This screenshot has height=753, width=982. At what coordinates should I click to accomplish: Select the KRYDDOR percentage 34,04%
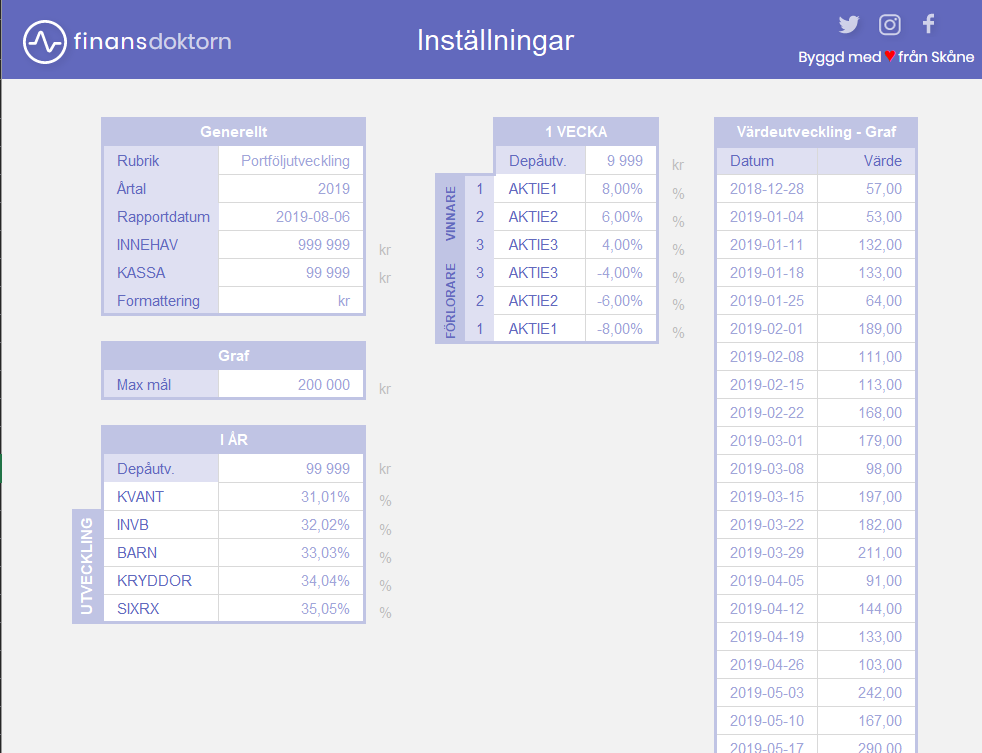291,581
